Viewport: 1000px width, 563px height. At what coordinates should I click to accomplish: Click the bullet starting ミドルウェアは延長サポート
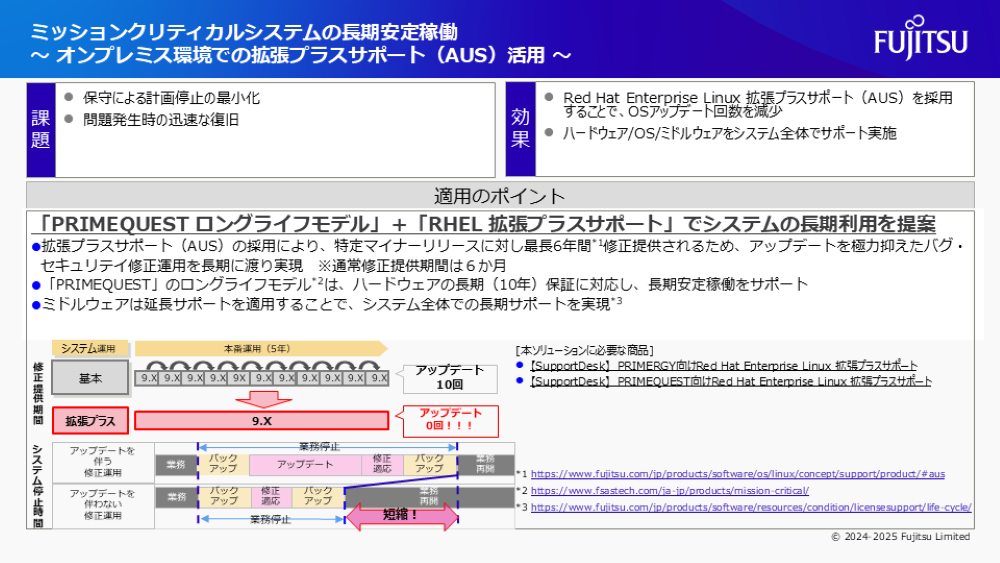[327, 304]
